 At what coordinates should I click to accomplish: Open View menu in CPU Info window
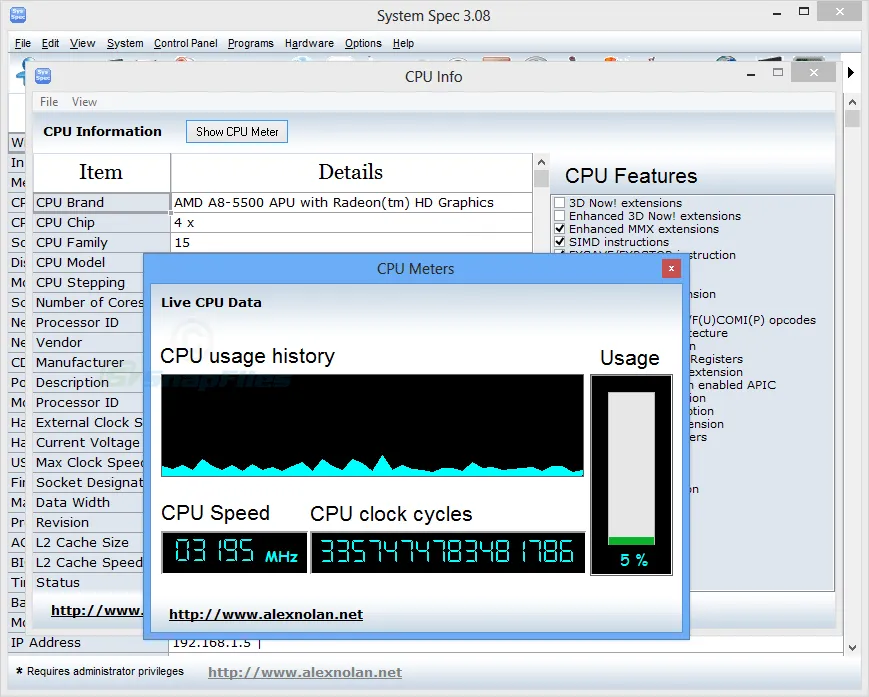pos(84,102)
